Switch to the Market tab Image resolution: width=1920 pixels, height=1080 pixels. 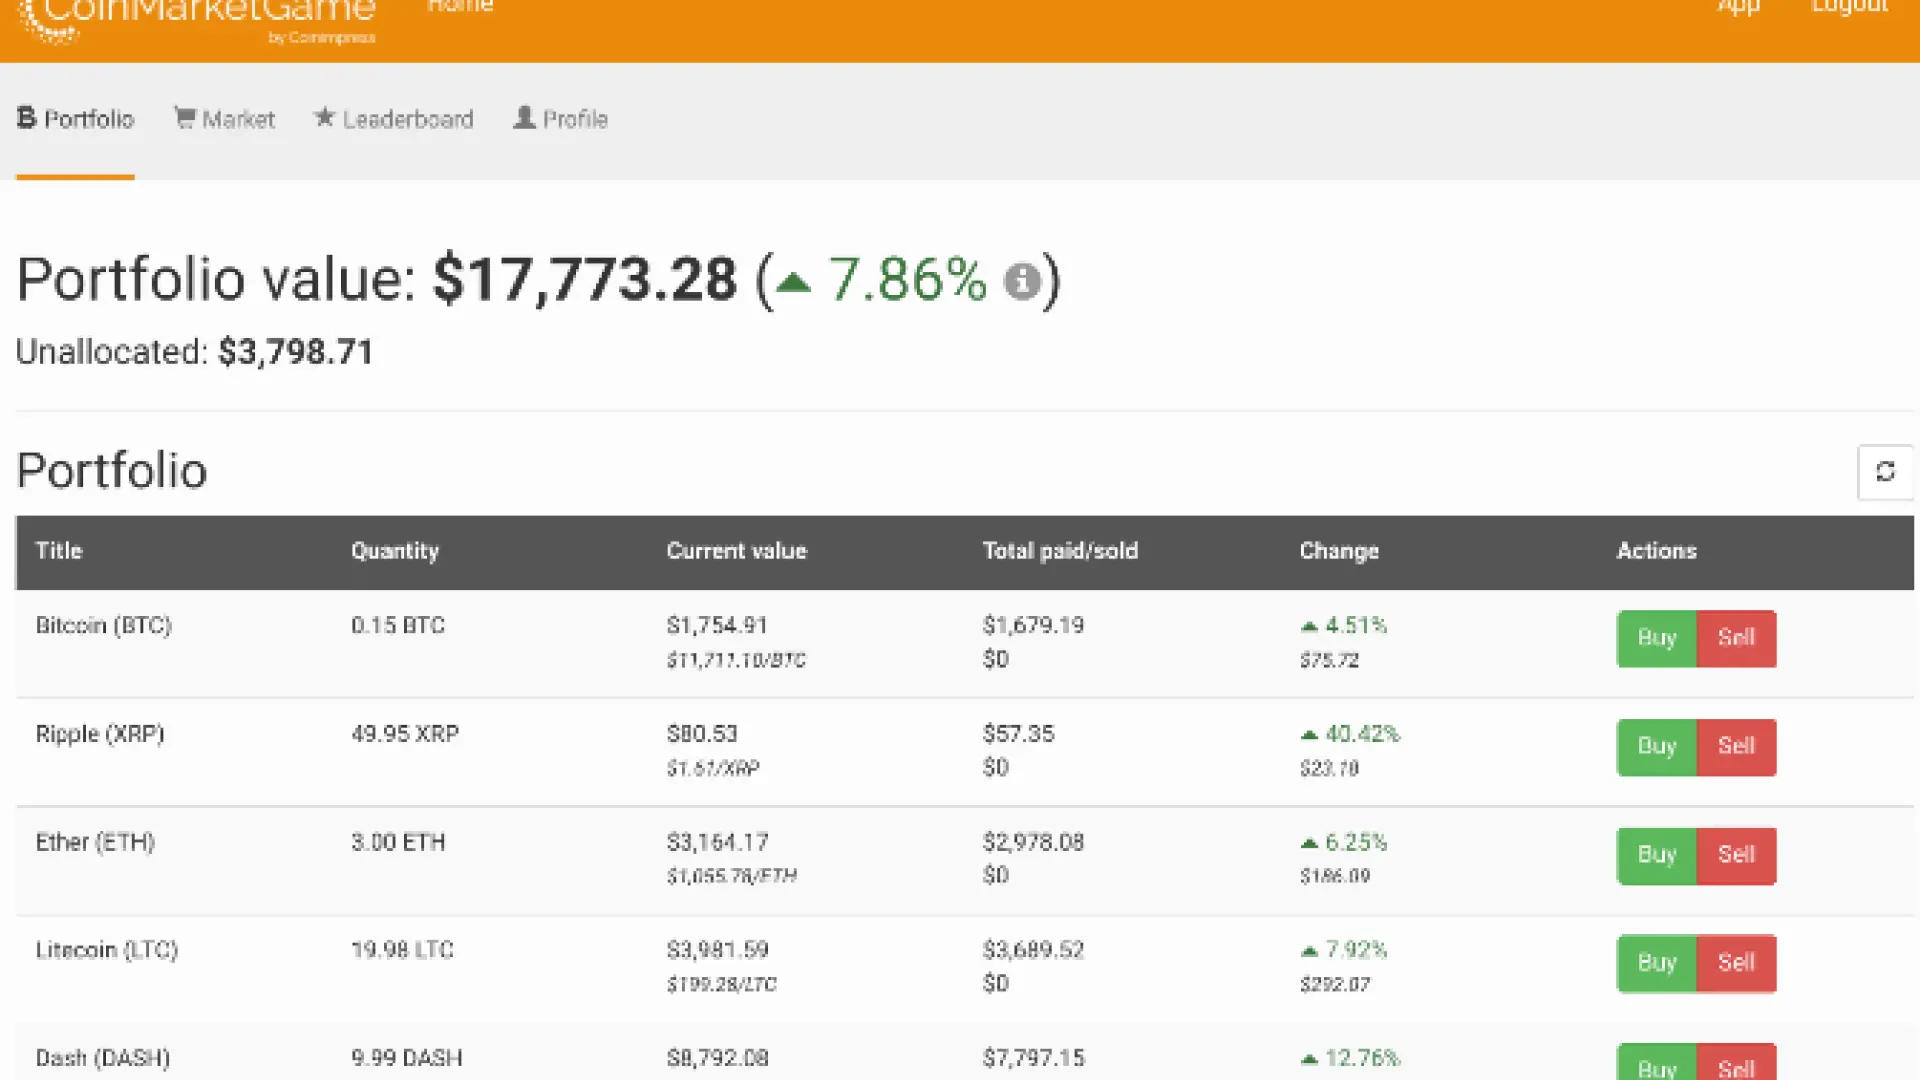238,118
